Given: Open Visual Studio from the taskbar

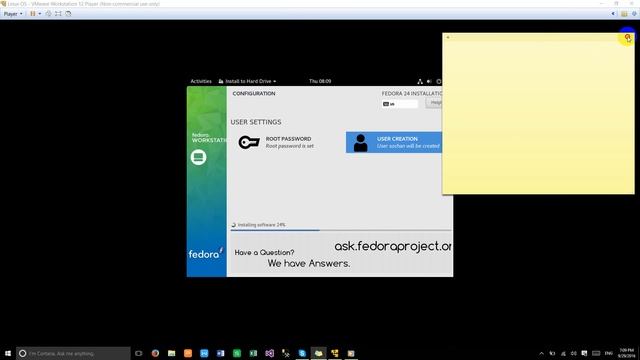Looking at the screenshot, I should click(x=269, y=353).
